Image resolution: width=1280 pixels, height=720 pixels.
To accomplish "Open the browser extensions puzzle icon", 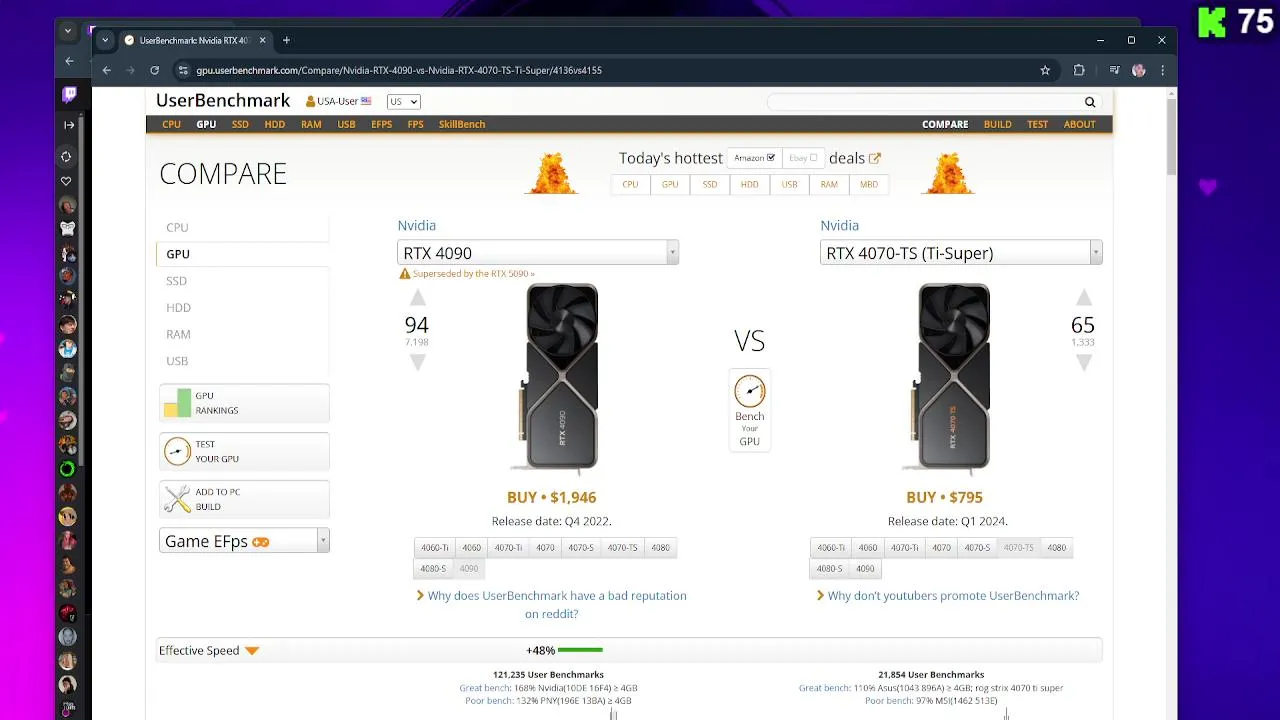I will [x=1079, y=70].
